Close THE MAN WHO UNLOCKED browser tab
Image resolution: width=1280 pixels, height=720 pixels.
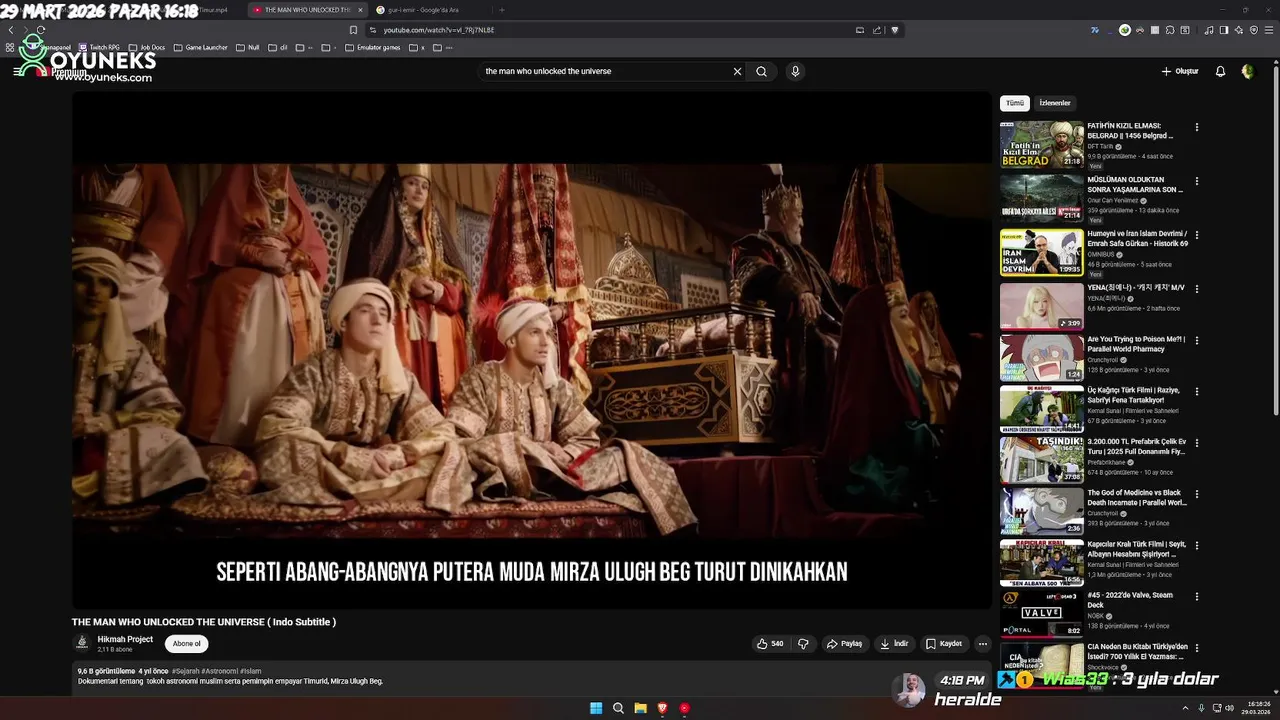pos(360,10)
